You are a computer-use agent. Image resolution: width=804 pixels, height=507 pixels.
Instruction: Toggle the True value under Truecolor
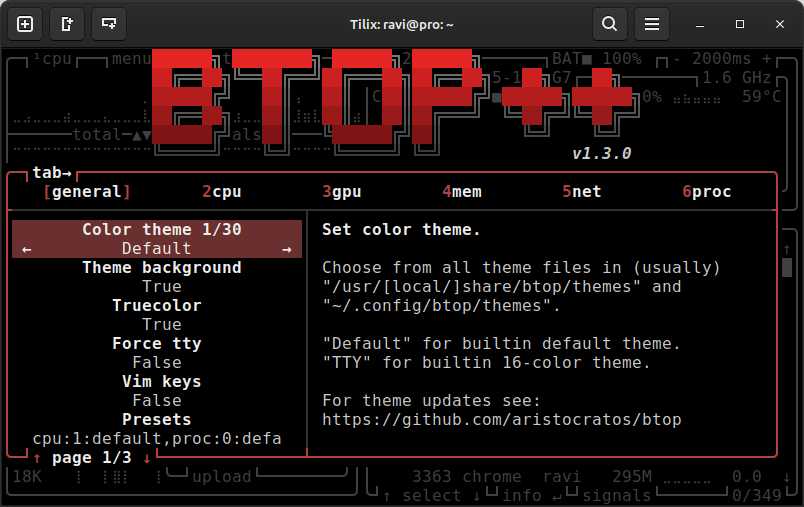tap(162, 325)
